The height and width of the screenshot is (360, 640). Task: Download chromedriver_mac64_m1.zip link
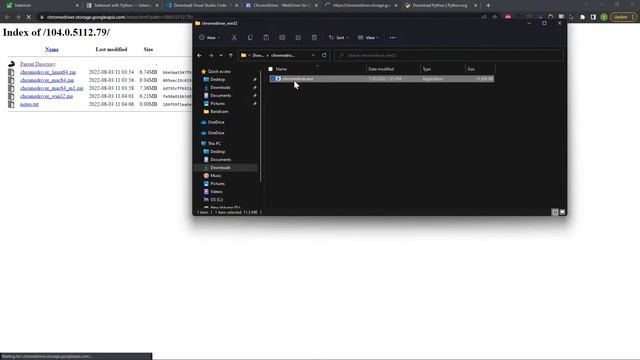click(x=51, y=88)
